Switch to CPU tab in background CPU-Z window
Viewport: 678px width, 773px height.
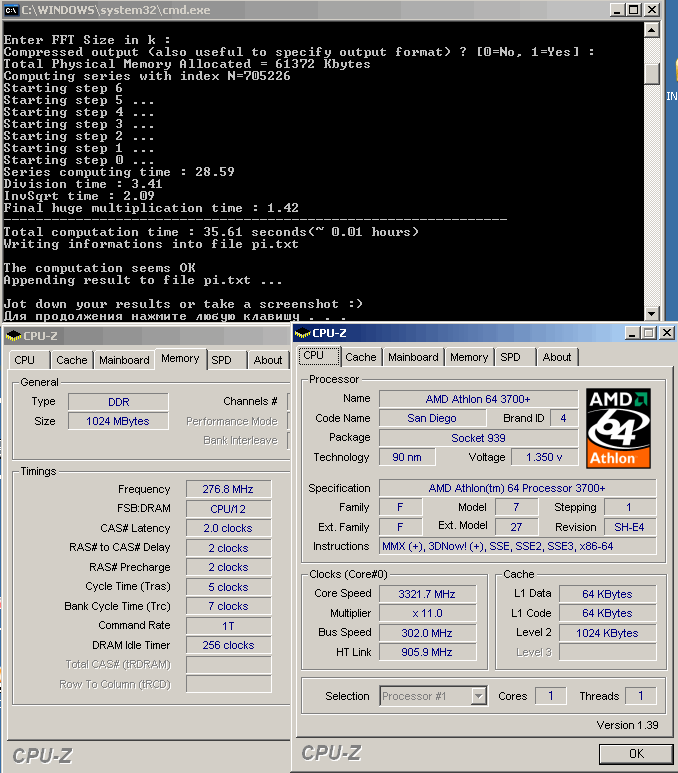coord(25,360)
